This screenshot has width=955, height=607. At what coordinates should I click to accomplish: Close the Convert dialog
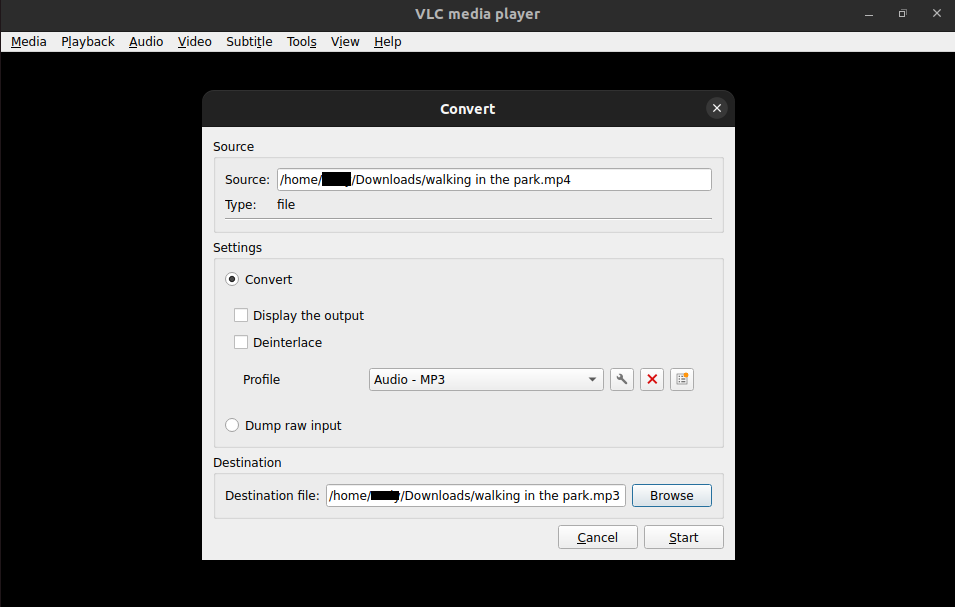(x=717, y=108)
